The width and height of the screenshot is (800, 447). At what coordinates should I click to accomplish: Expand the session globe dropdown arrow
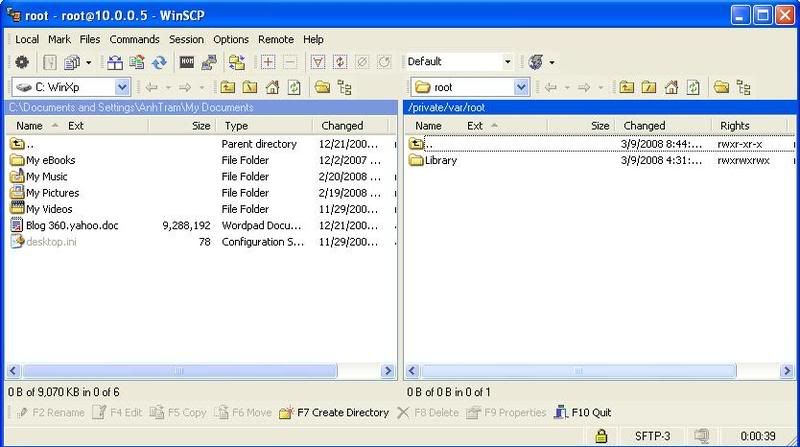click(552, 62)
